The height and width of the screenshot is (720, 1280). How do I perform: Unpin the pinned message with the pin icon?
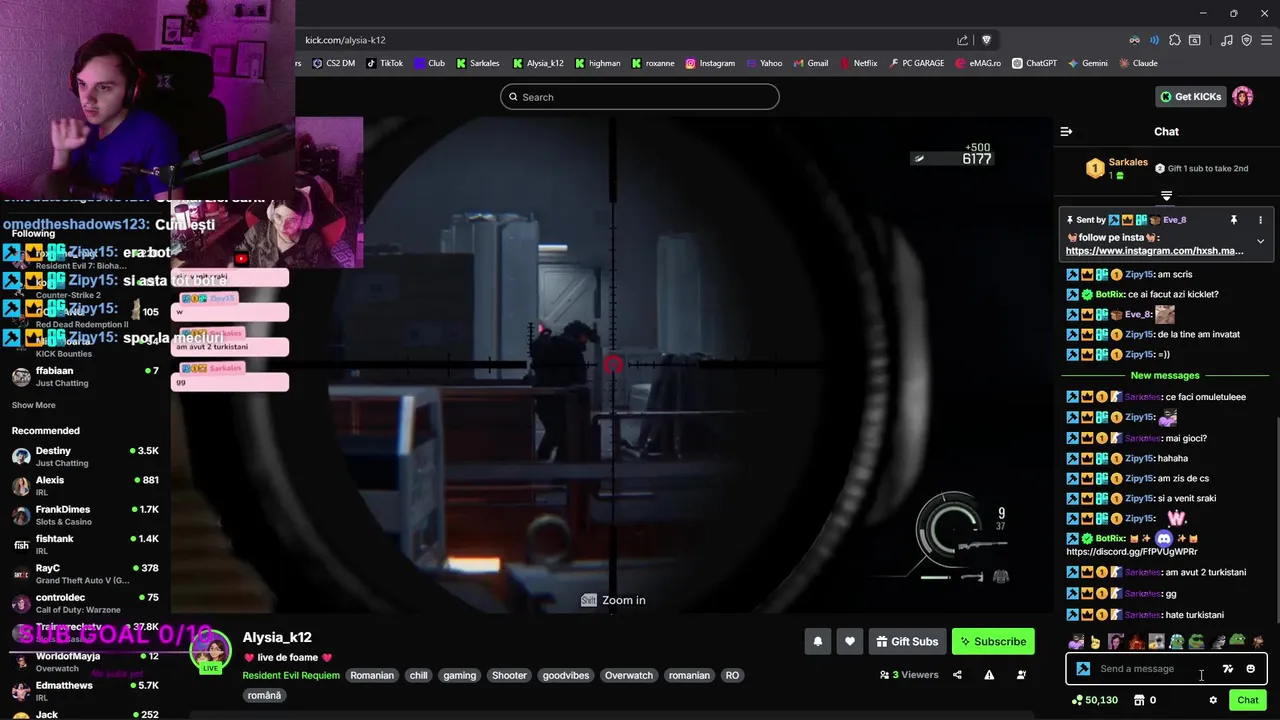click(x=1233, y=220)
